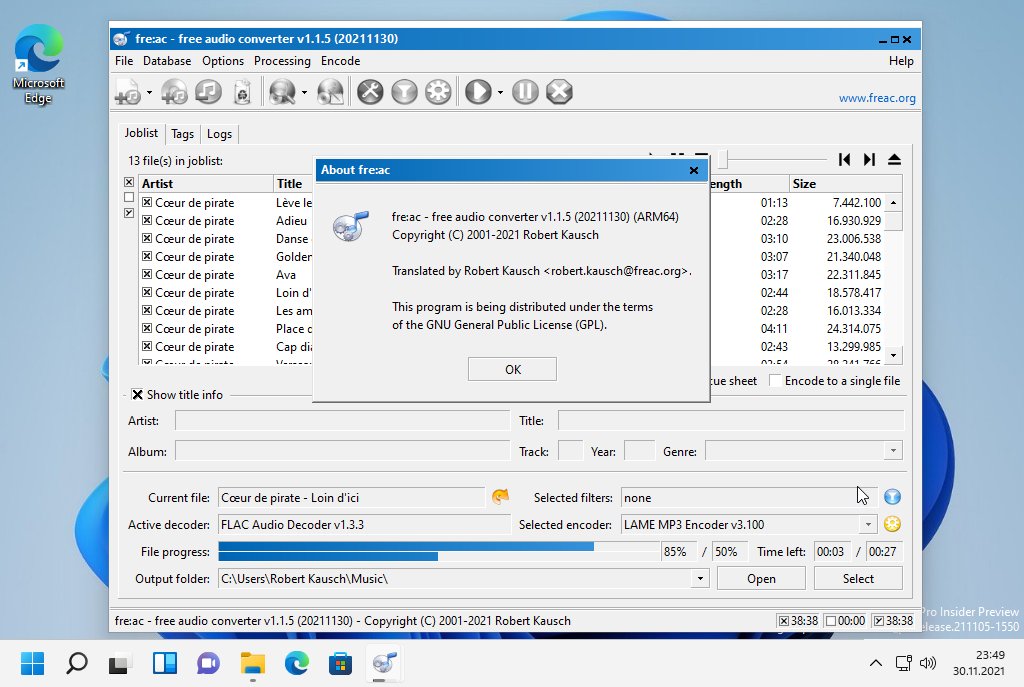This screenshot has height=687, width=1024.
Task: Click the select-all tracks checkbox beside joblist
Action: click(x=129, y=182)
